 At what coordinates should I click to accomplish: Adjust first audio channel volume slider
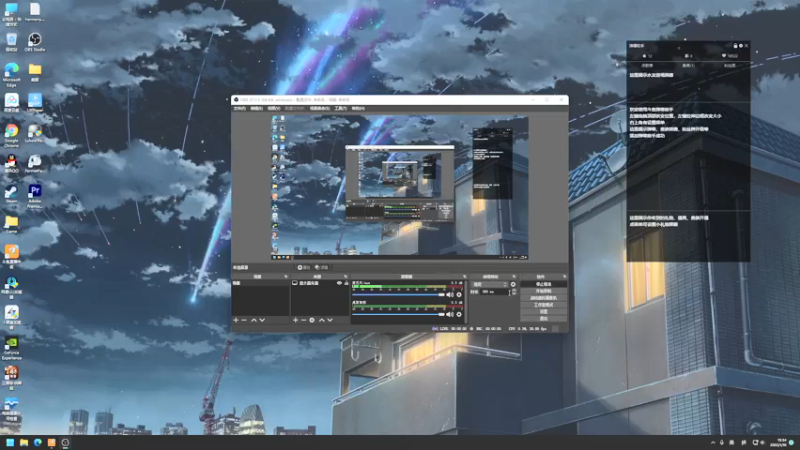point(398,294)
